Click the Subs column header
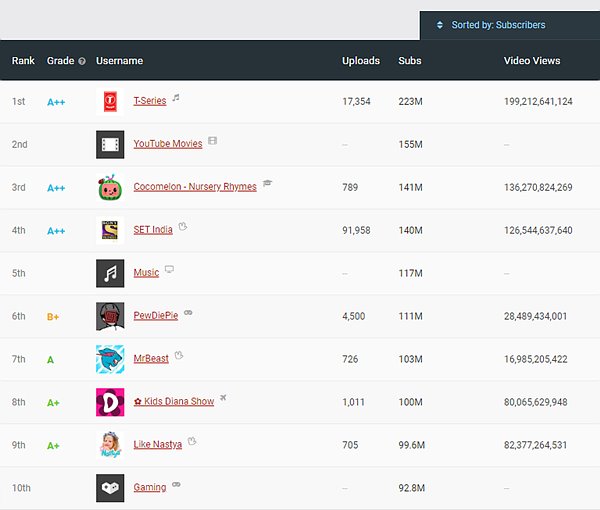Screen dimensions: 600x510 (x=409, y=60)
